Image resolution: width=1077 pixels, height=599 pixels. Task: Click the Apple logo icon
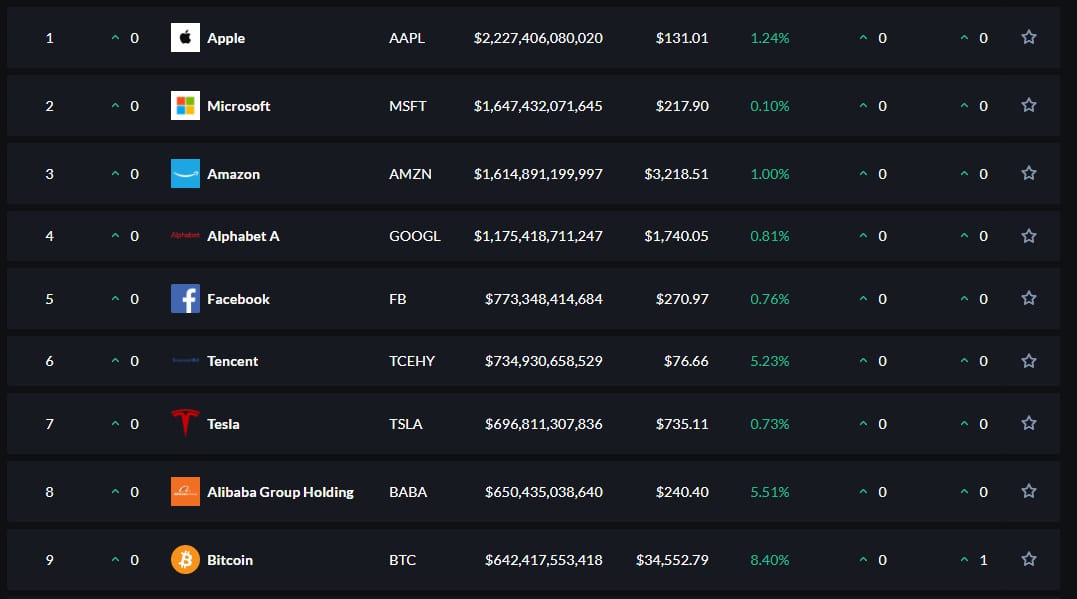(185, 38)
